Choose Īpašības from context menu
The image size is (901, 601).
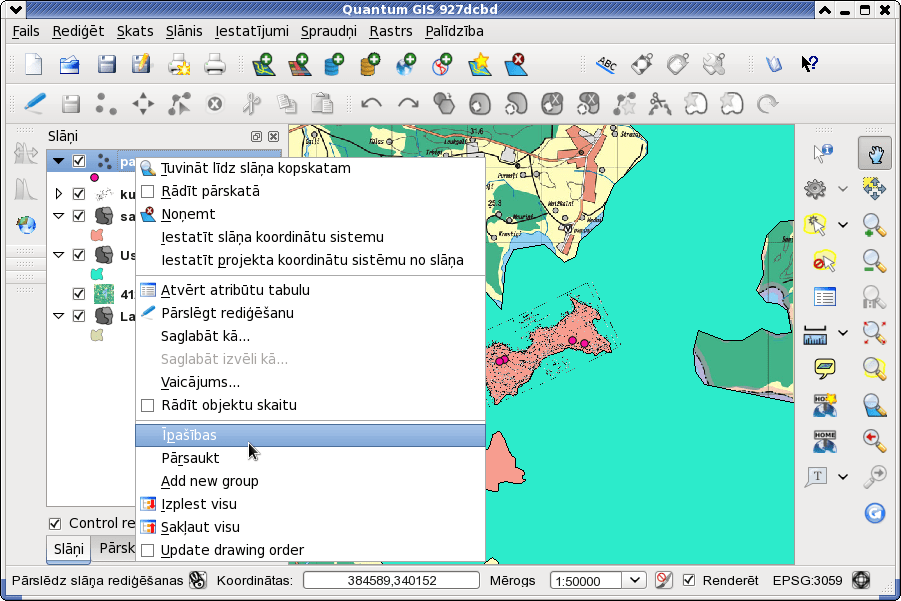click(x=310, y=435)
